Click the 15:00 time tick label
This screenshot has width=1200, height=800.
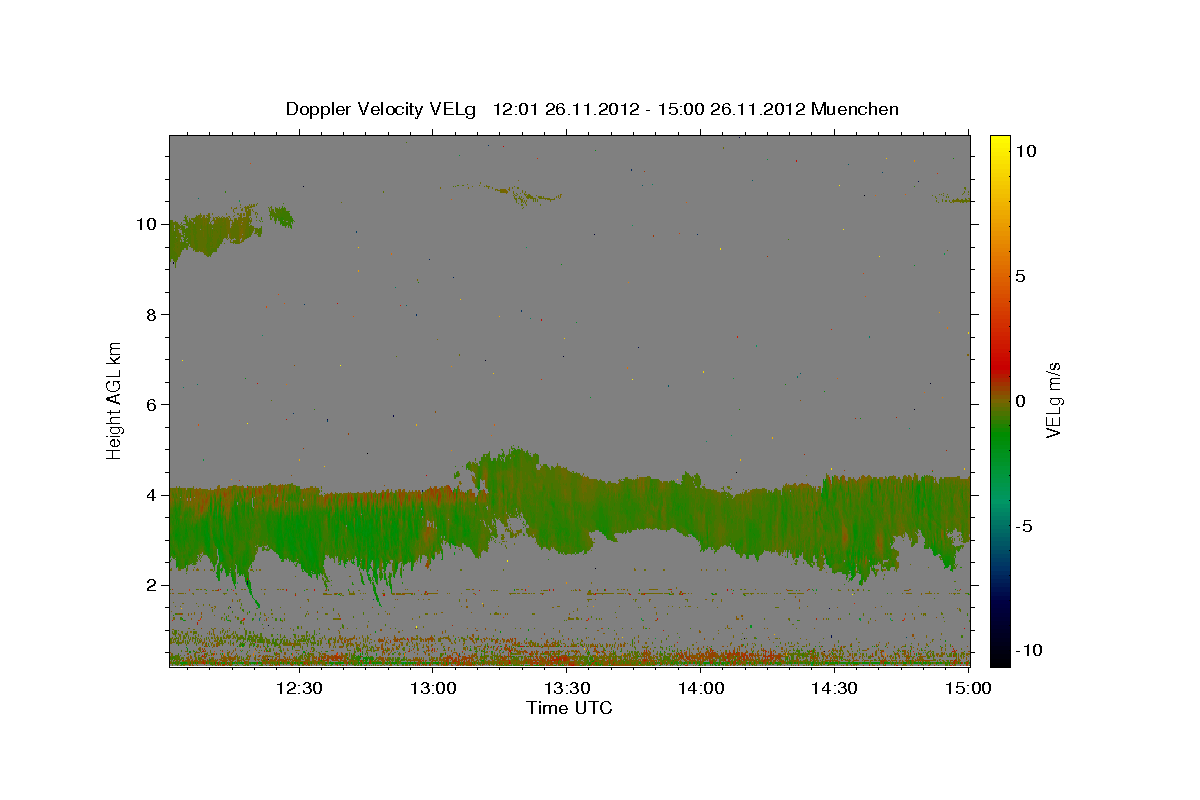(967, 688)
